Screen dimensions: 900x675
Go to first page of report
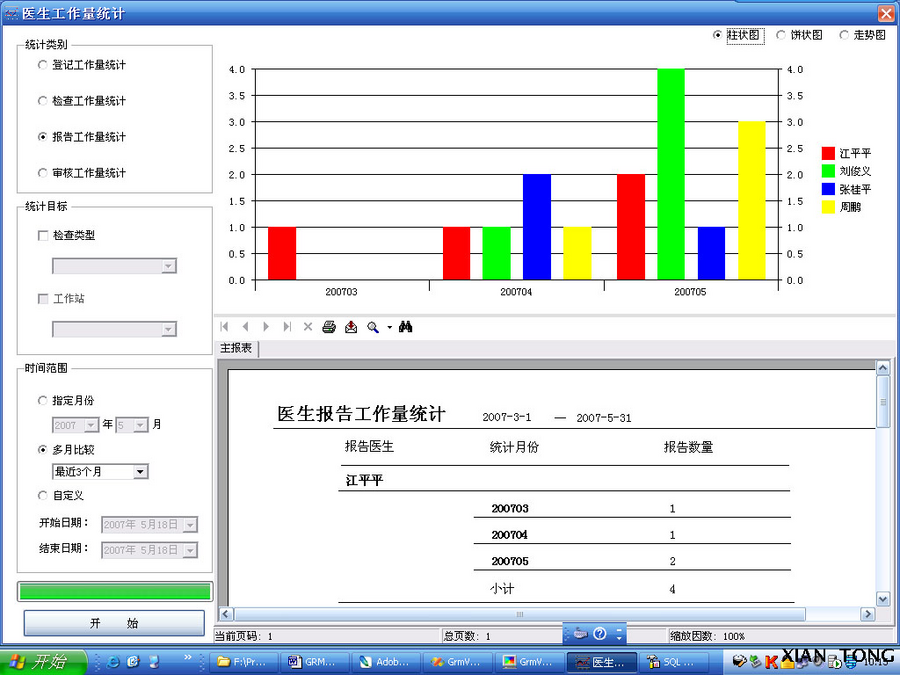point(224,327)
